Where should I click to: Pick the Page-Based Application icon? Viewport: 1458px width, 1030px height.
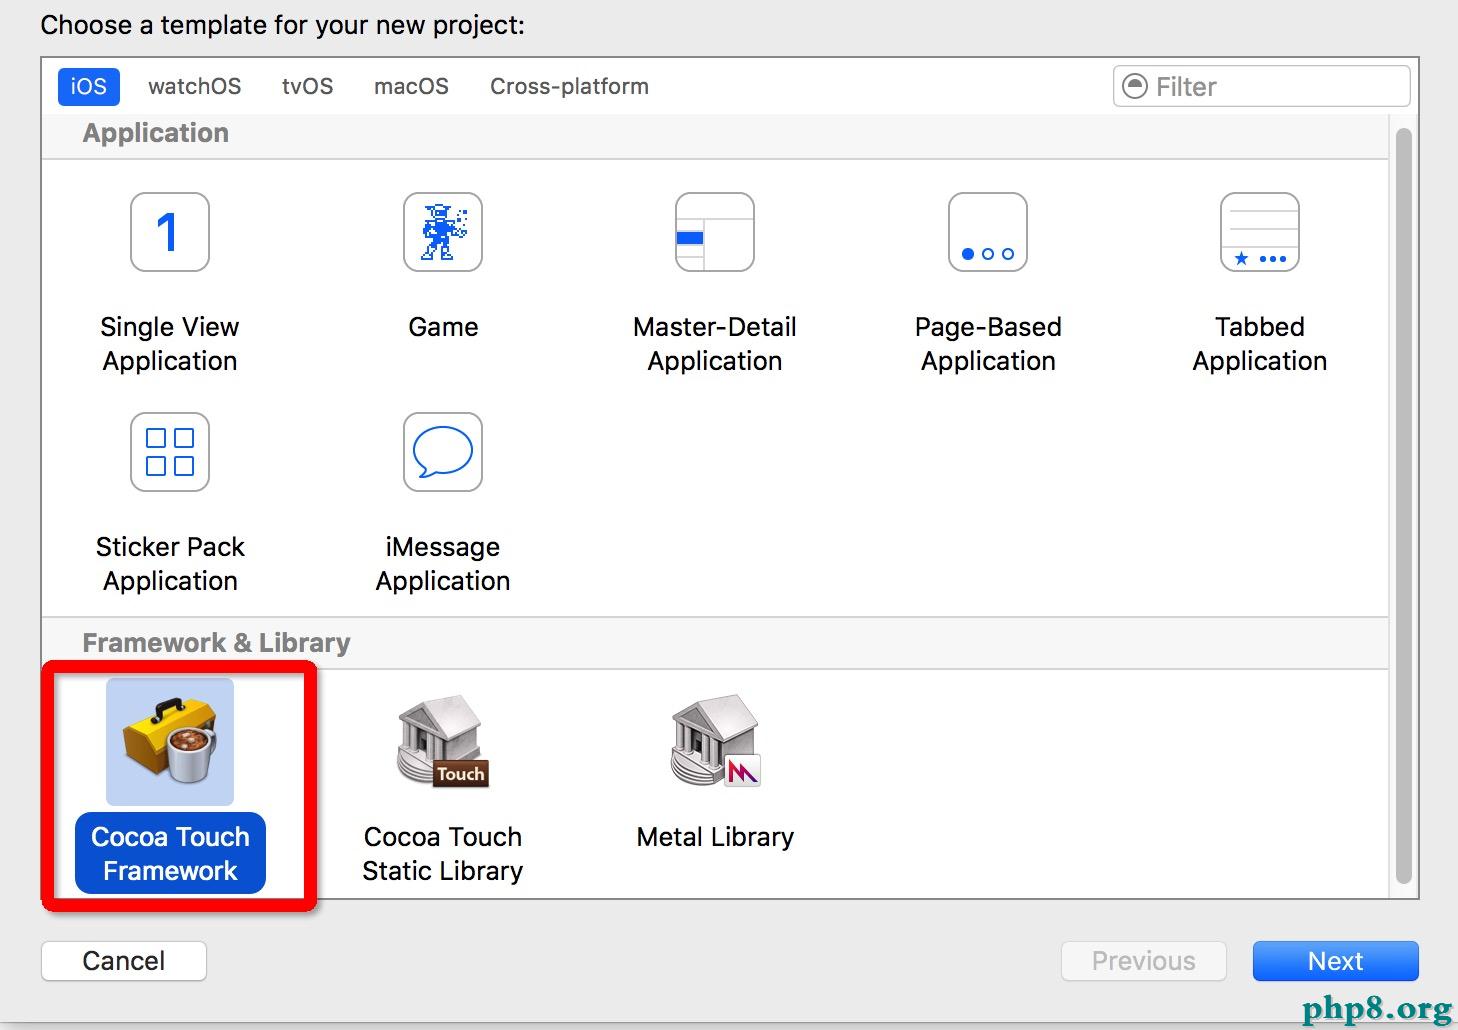[988, 232]
